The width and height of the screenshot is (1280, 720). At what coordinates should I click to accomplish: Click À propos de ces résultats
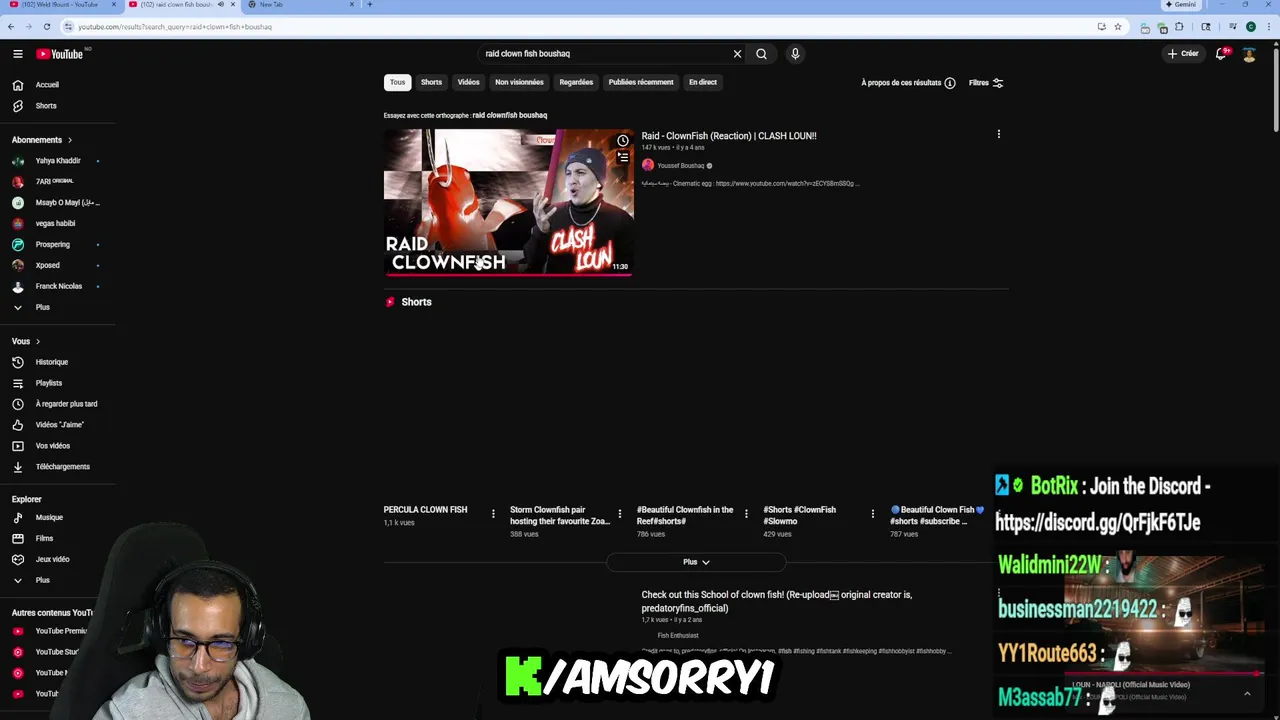point(908,83)
